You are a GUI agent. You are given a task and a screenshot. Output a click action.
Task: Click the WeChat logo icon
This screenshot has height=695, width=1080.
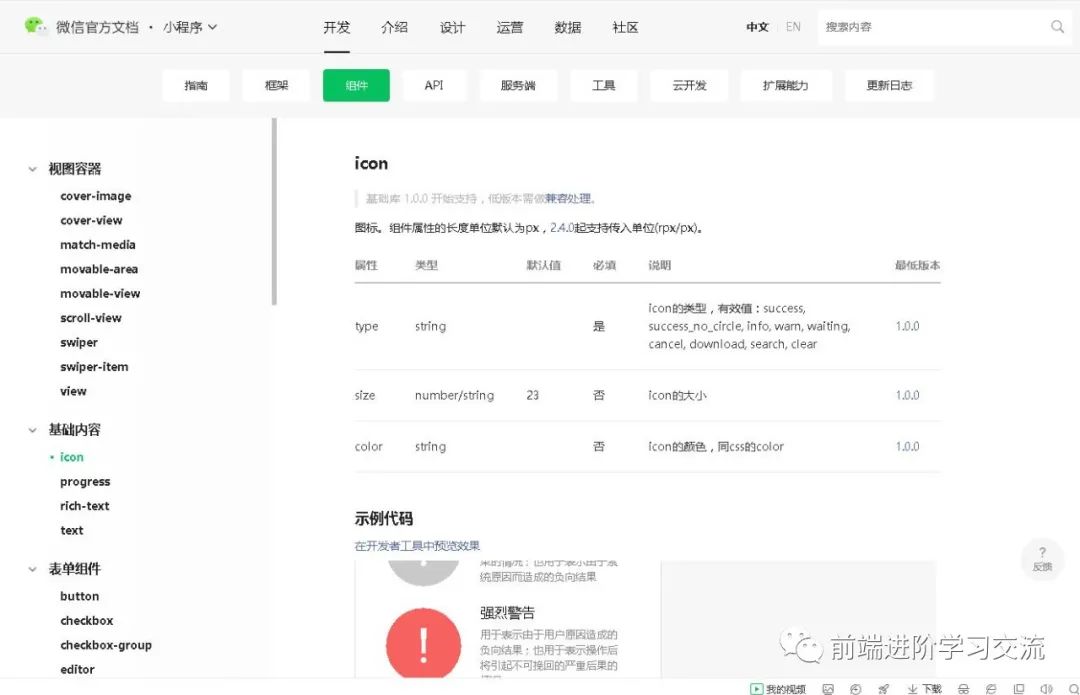(36, 27)
